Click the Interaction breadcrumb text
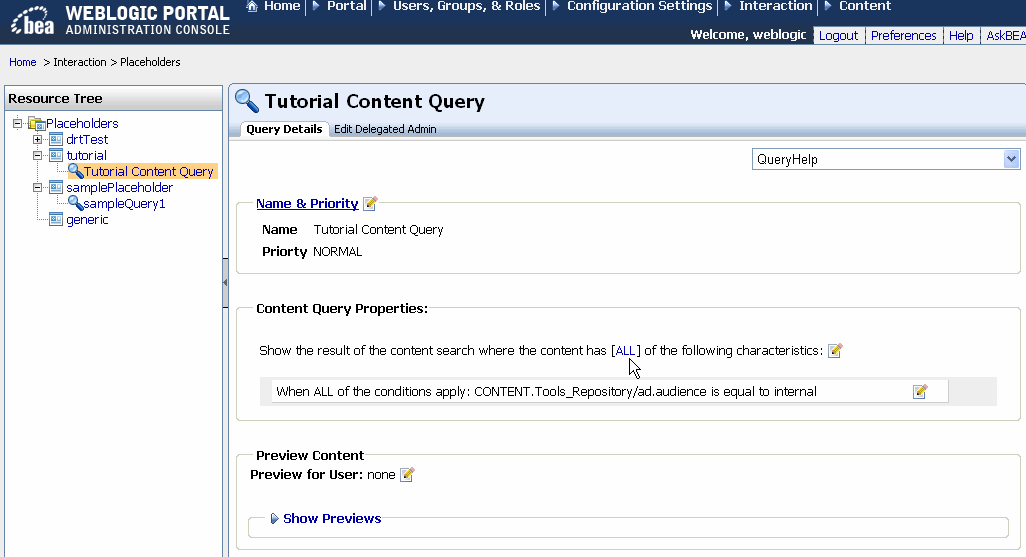 coord(80,62)
